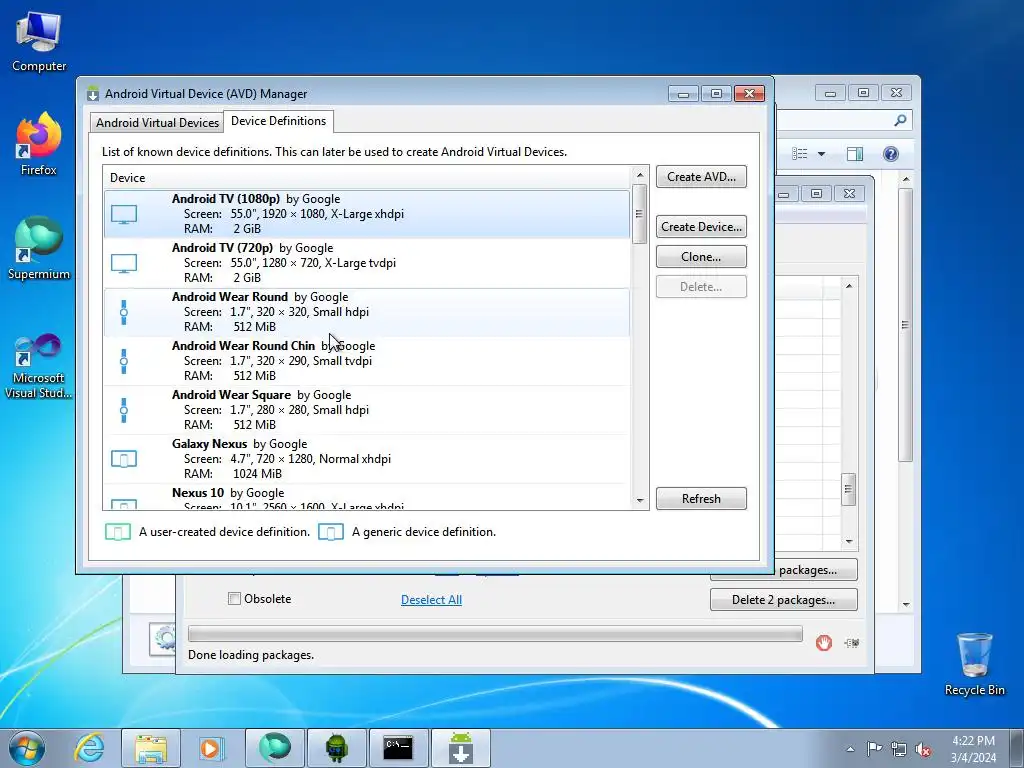This screenshot has width=1024, height=768.
Task: Click Deselect All link
Action: click(x=431, y=600)
